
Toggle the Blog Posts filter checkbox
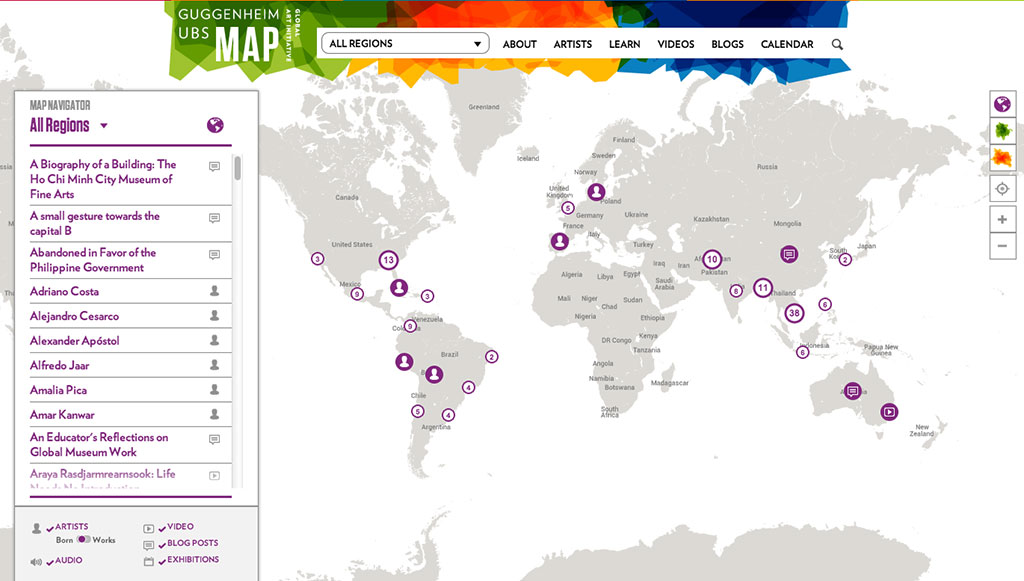[163, 544]
